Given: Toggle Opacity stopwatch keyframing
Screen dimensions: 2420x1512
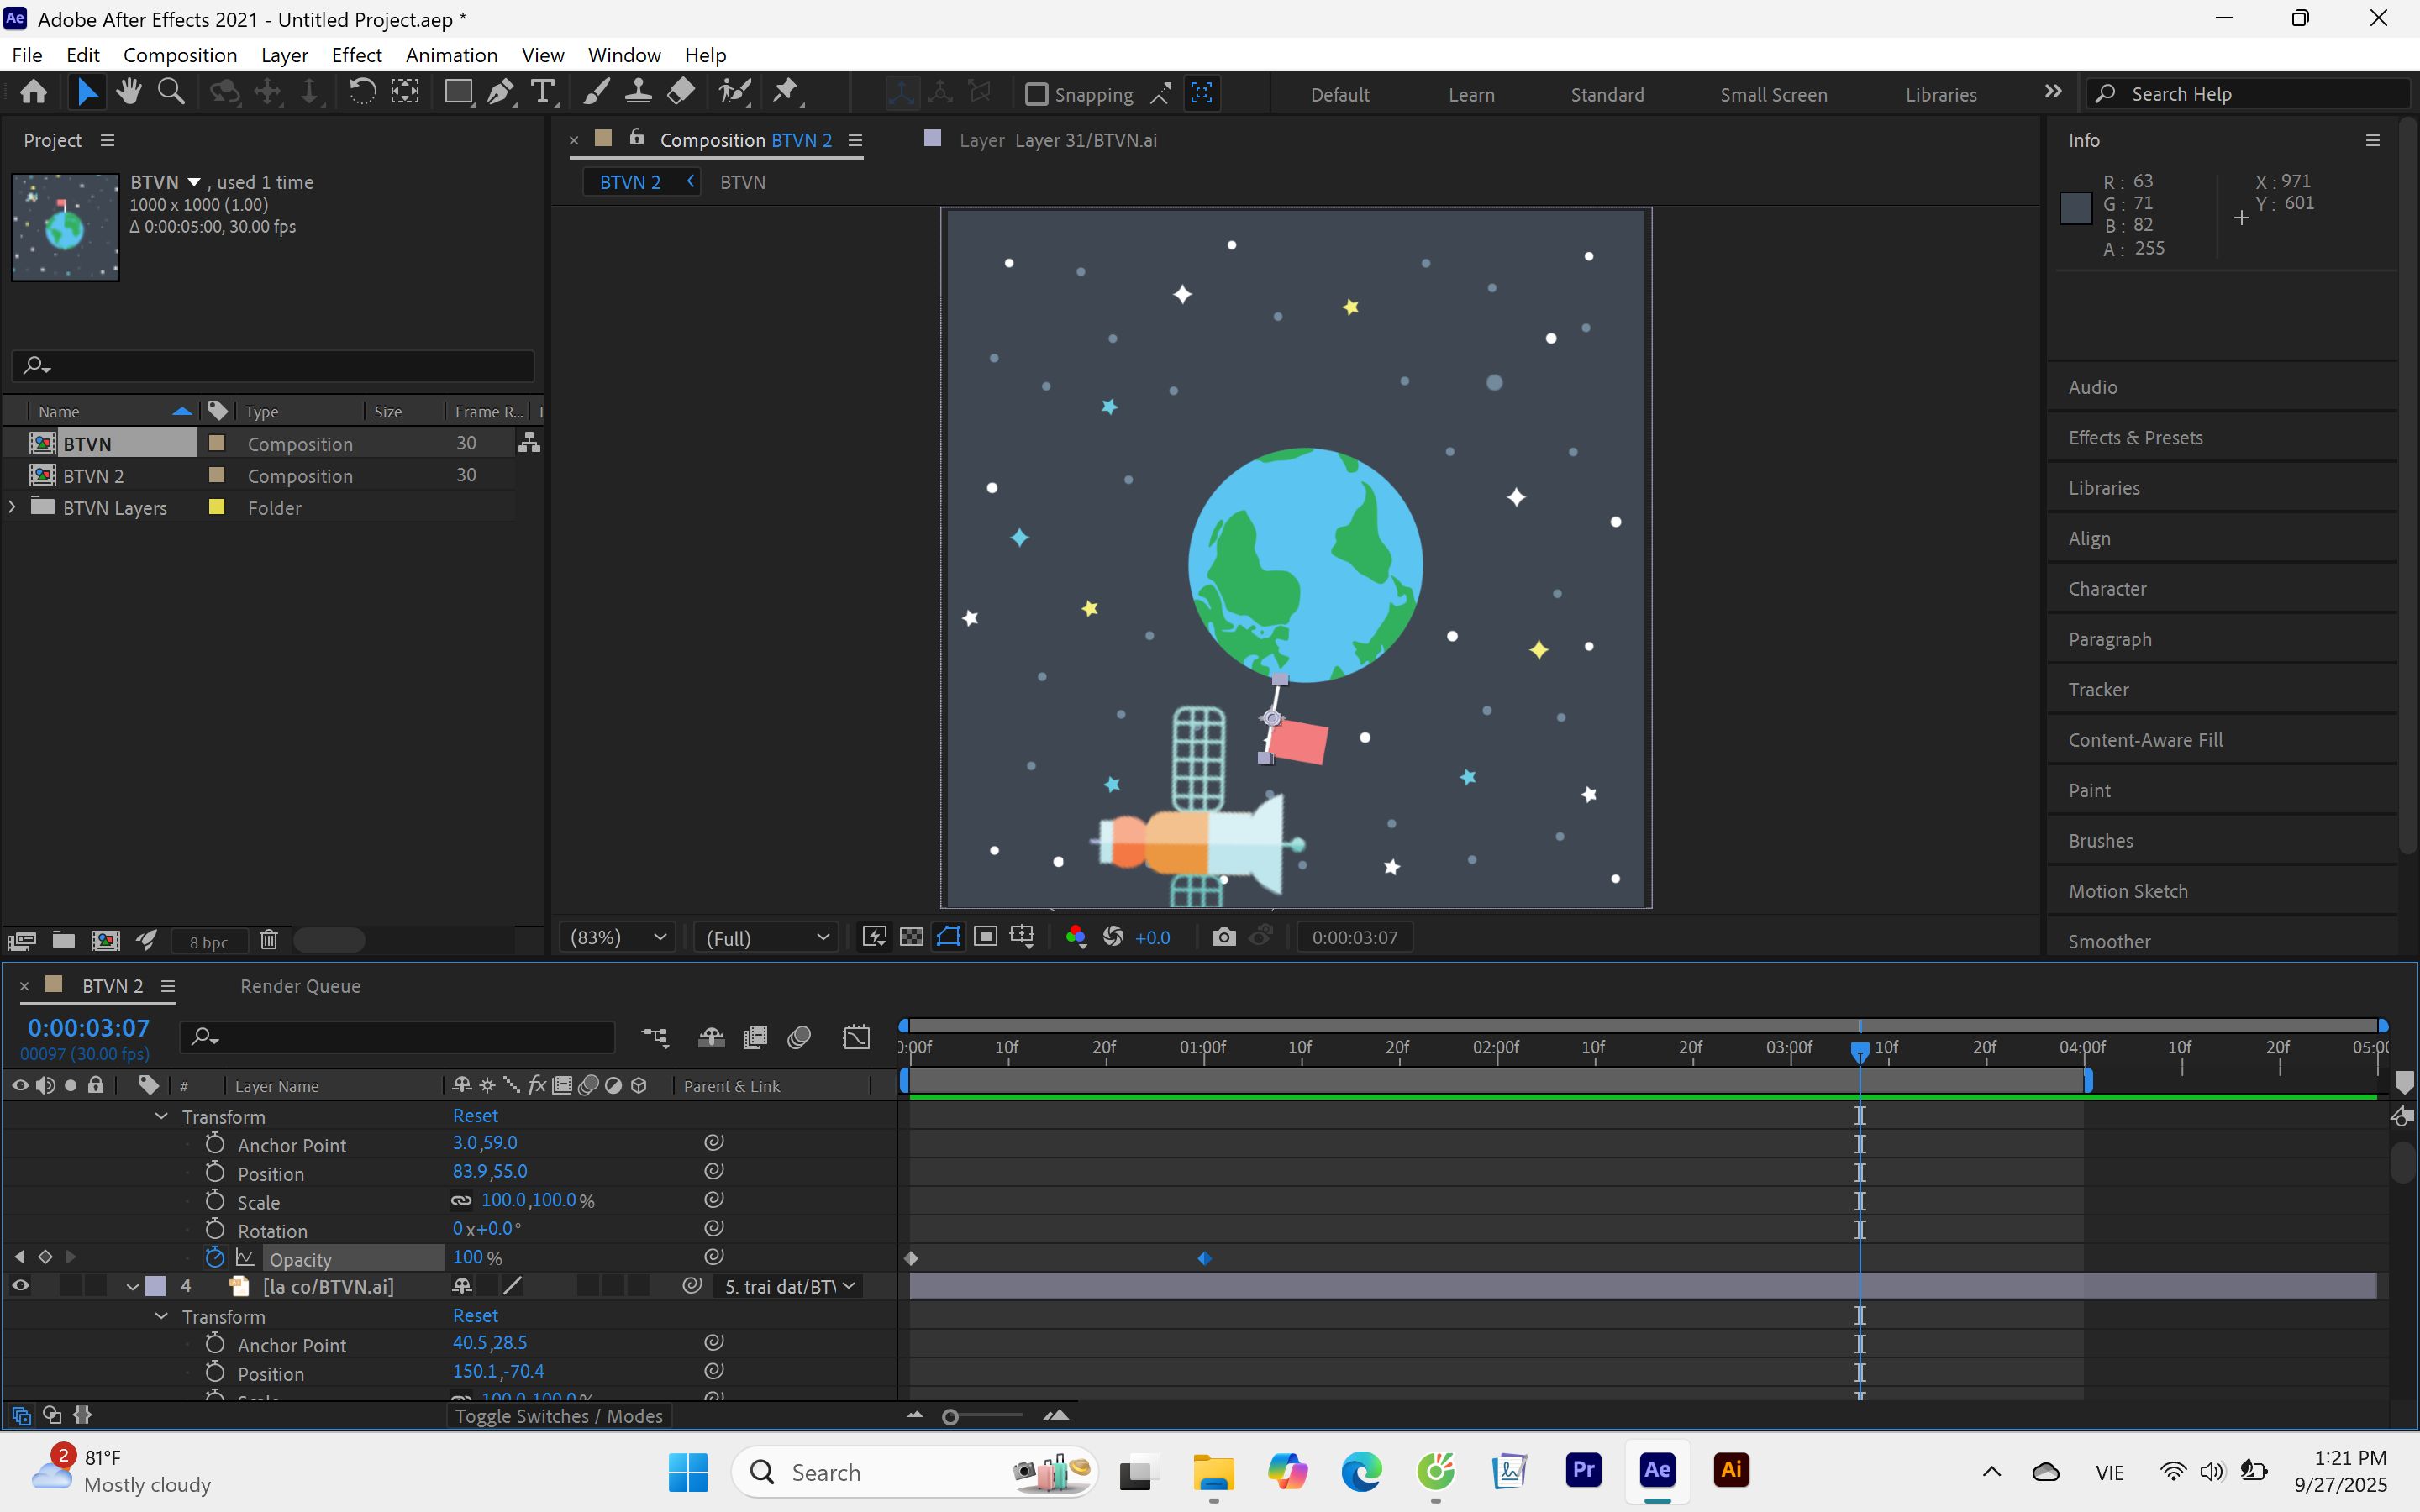Looking at the screenshot, I should (215, 1258).
